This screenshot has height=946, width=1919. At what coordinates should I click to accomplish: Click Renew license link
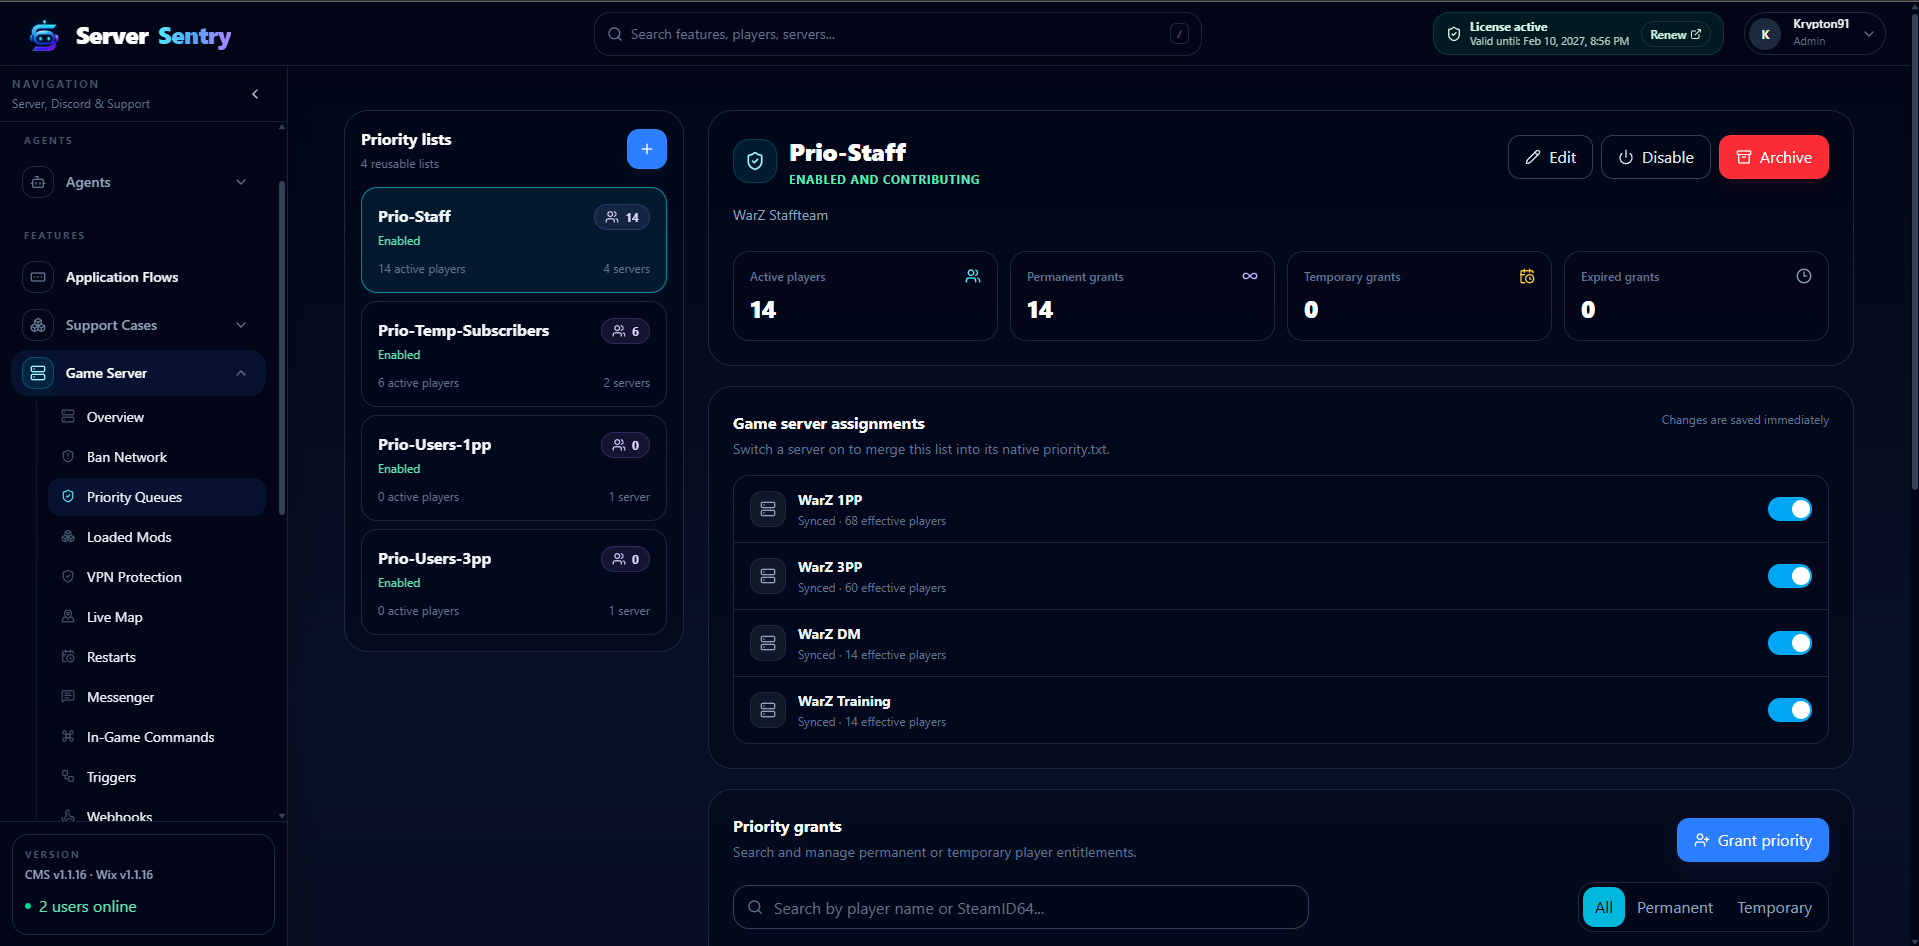pyautogui.click(x=1675, y=34)
